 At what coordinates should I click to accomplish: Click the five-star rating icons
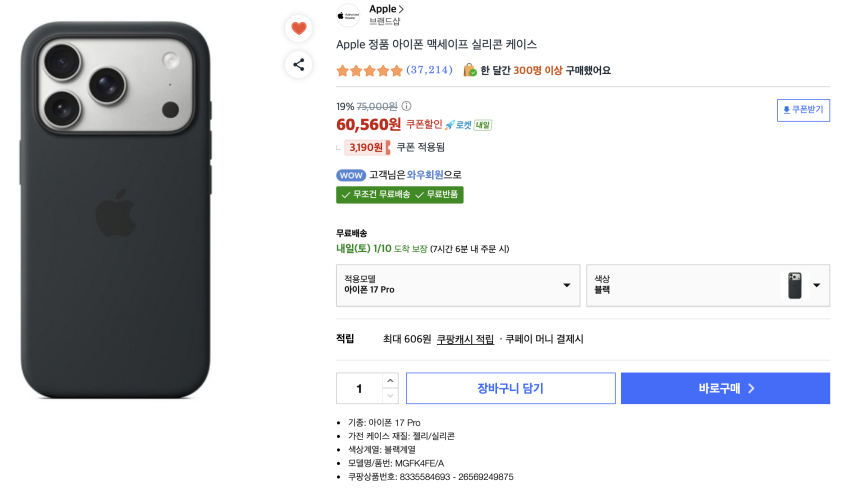[369, 71]
